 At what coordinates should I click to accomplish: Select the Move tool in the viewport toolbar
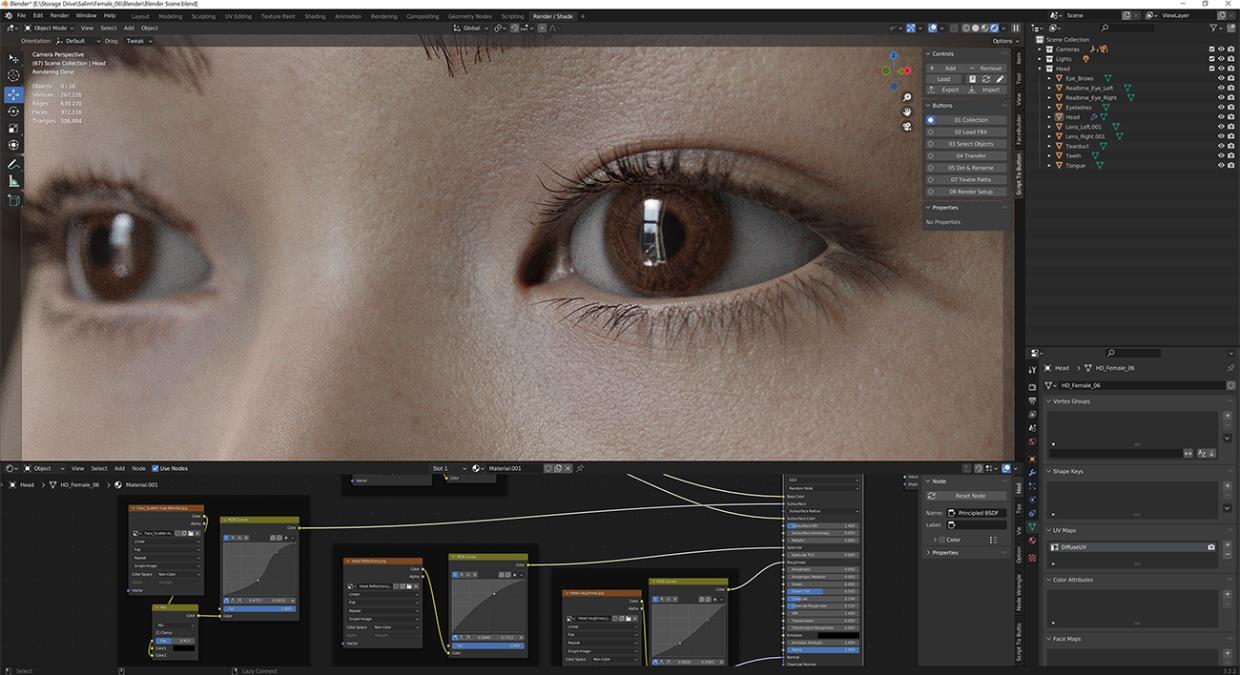[14, 94]
